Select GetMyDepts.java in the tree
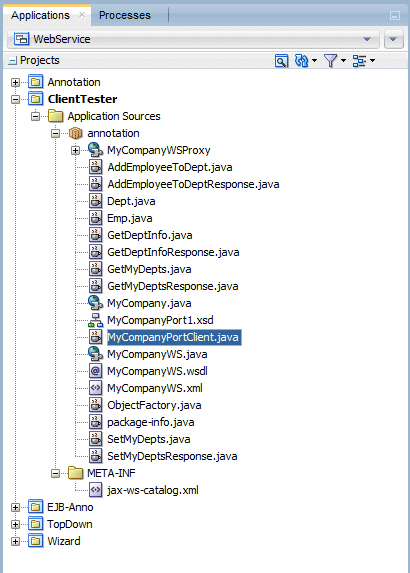The width and height of the screenshot is (410, 573). pyautogui.click(x=149, y=269)
